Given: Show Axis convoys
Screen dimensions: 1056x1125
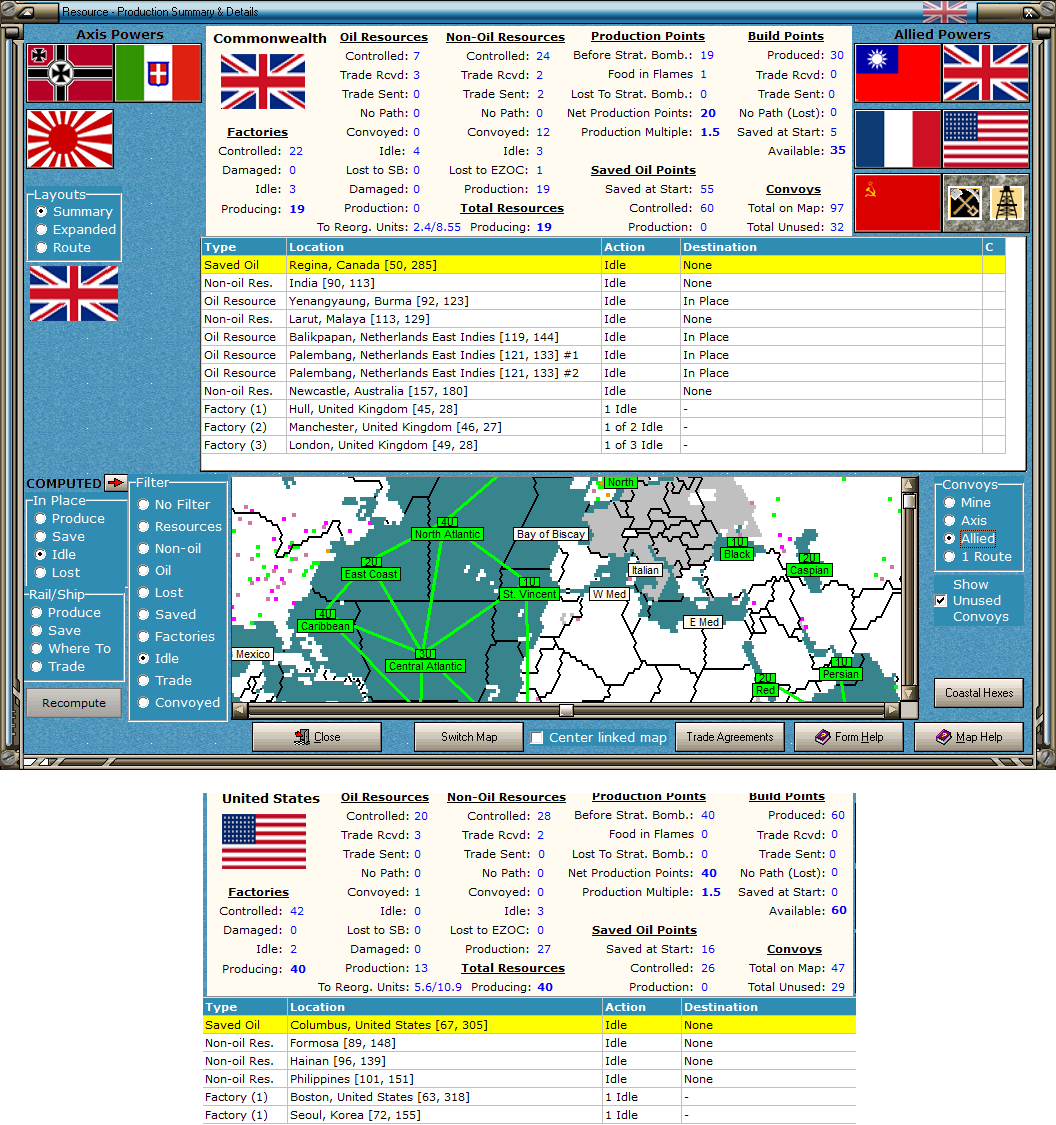Looking at the screenshot, I should [x=966, y=521].
